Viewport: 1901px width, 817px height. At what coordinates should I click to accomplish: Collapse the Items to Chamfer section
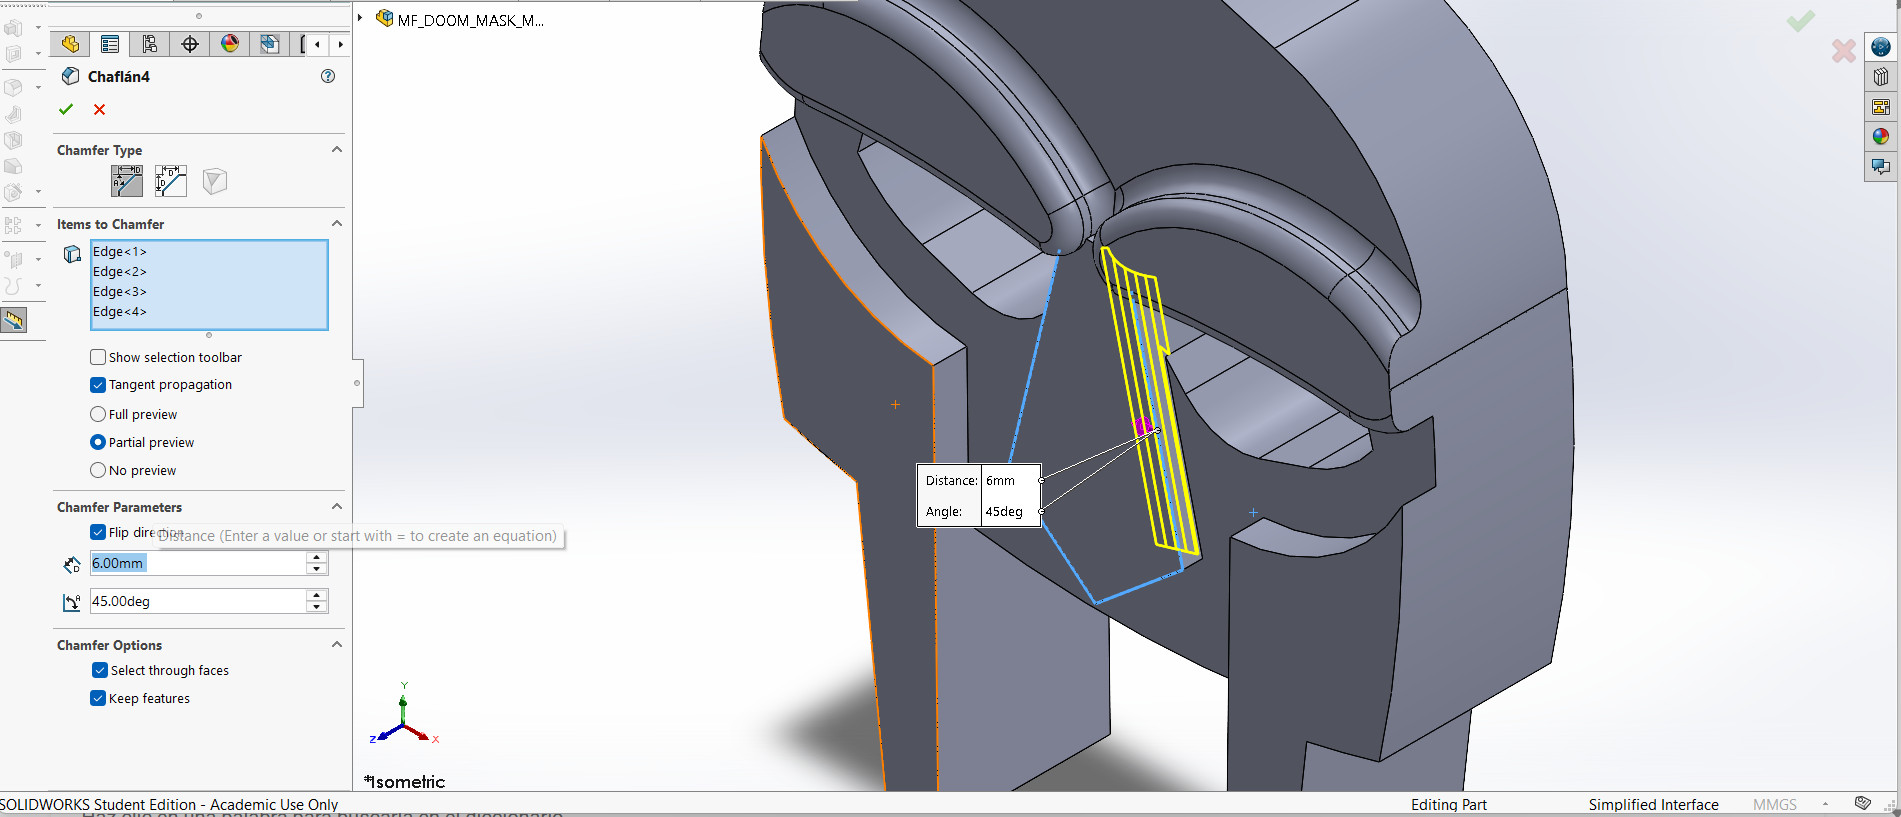tap(337, 224)
